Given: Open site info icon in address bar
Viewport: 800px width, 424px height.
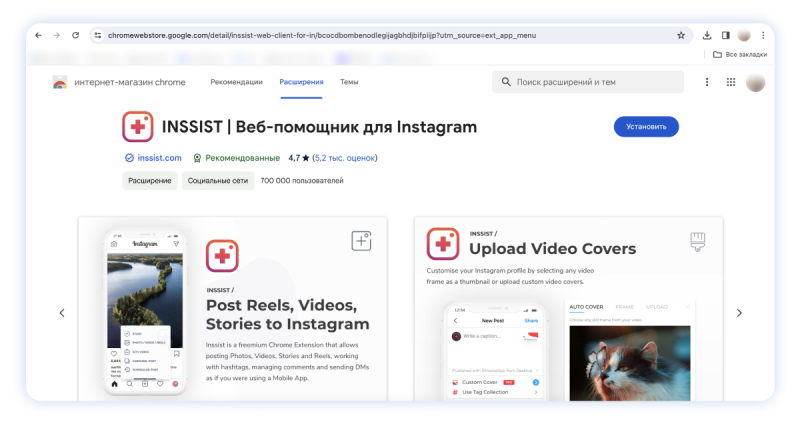Looking at the screenshot, I should point(98,35).
